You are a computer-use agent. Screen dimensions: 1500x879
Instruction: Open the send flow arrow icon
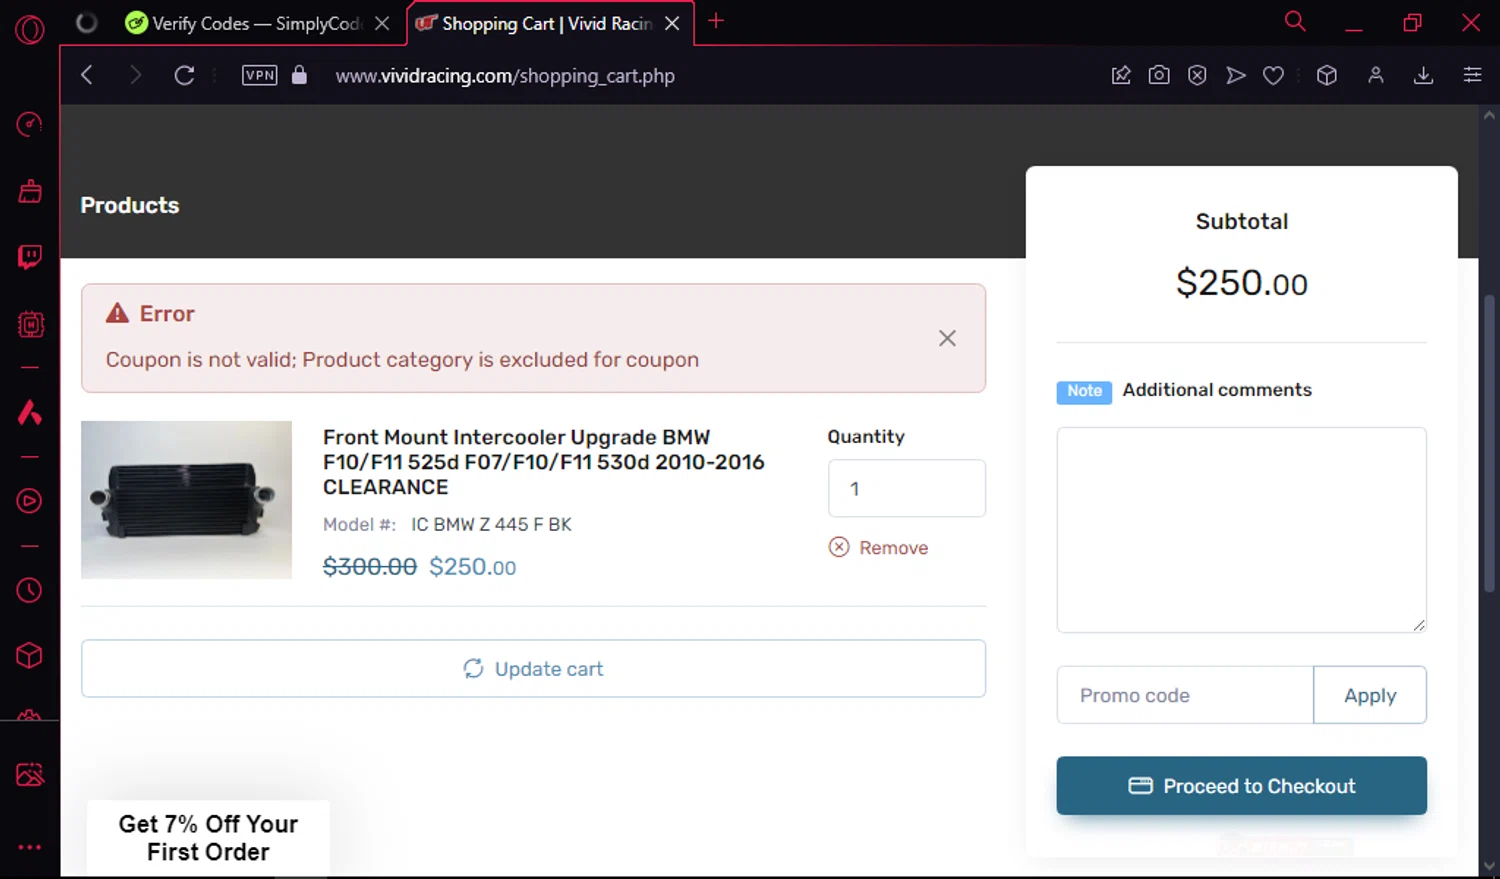pos(1236,75)
